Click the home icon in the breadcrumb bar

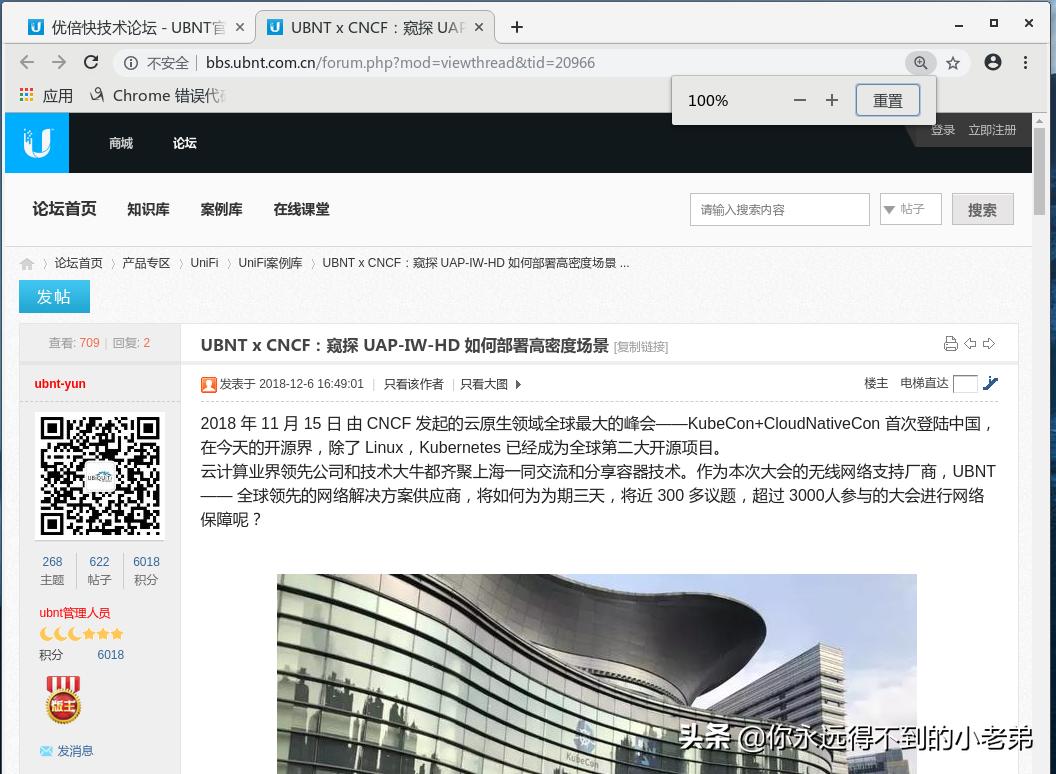point(27,262)
